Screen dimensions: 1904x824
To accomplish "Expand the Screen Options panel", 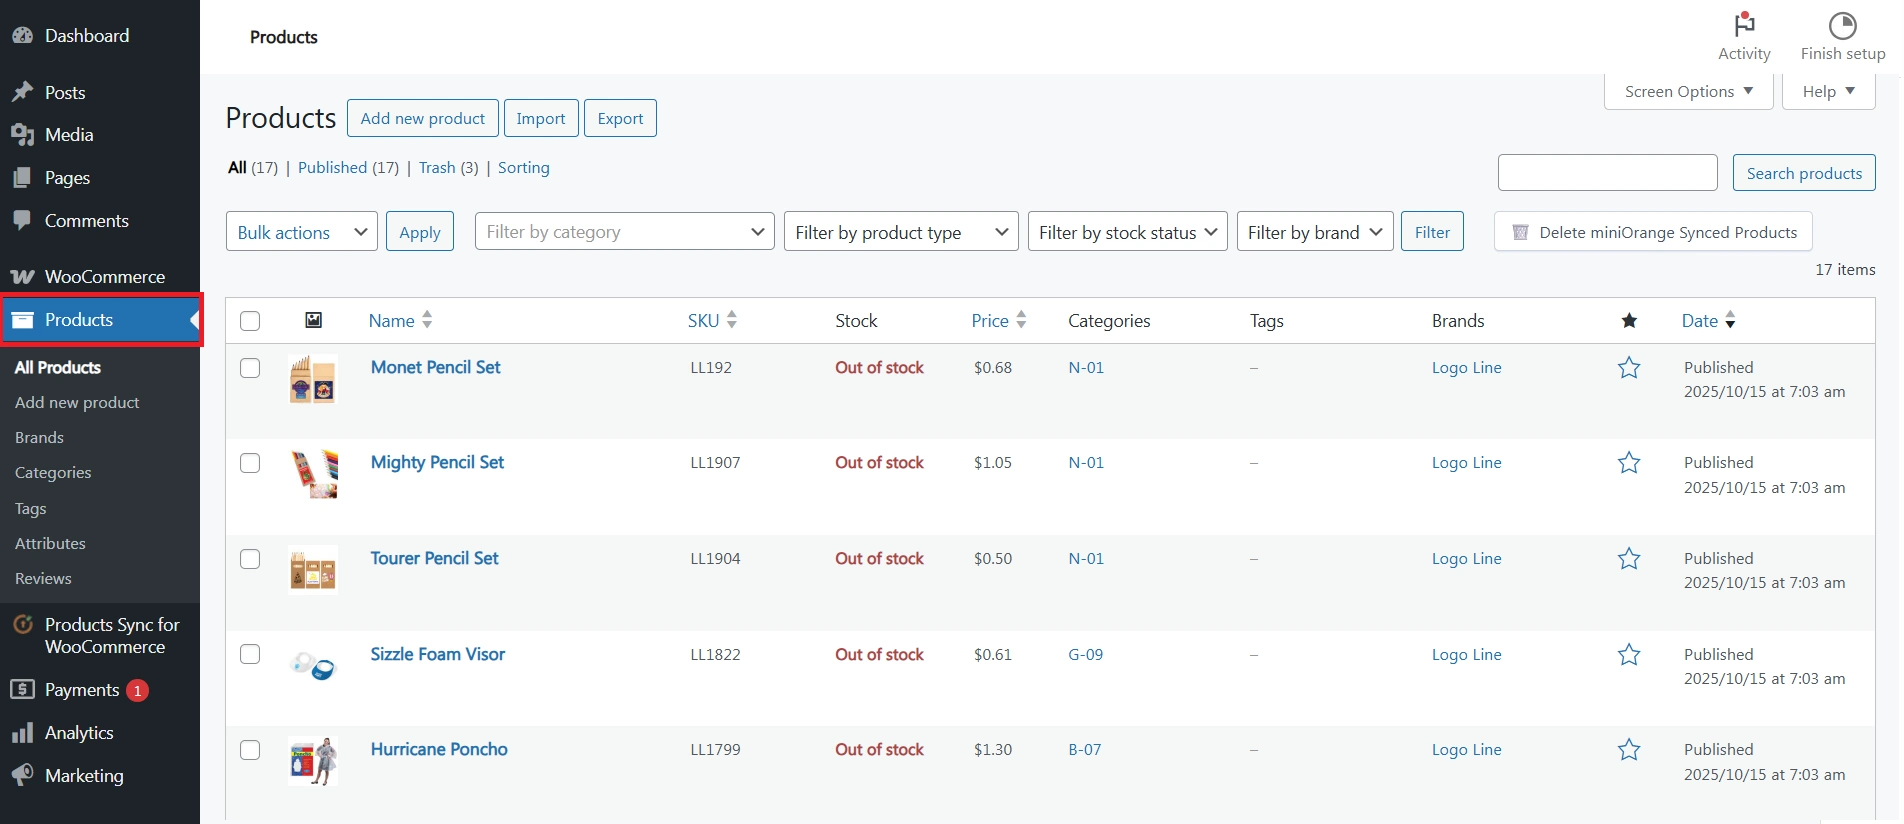I will (x=1688, y=91).
